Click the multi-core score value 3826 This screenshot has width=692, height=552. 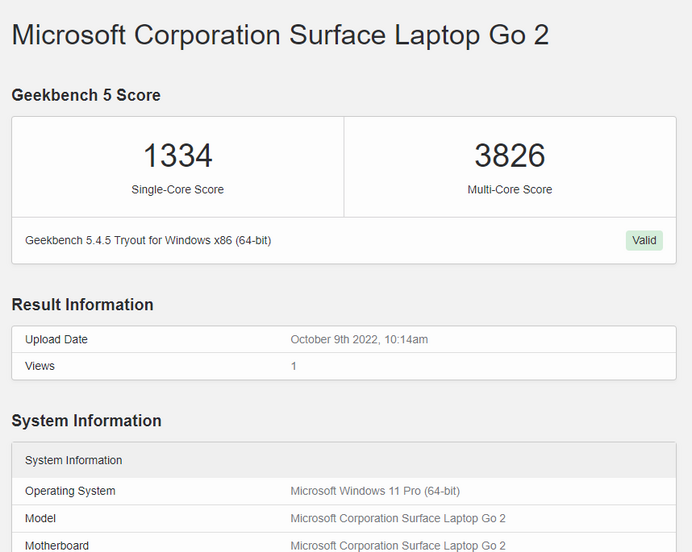[x=510, y=155]
